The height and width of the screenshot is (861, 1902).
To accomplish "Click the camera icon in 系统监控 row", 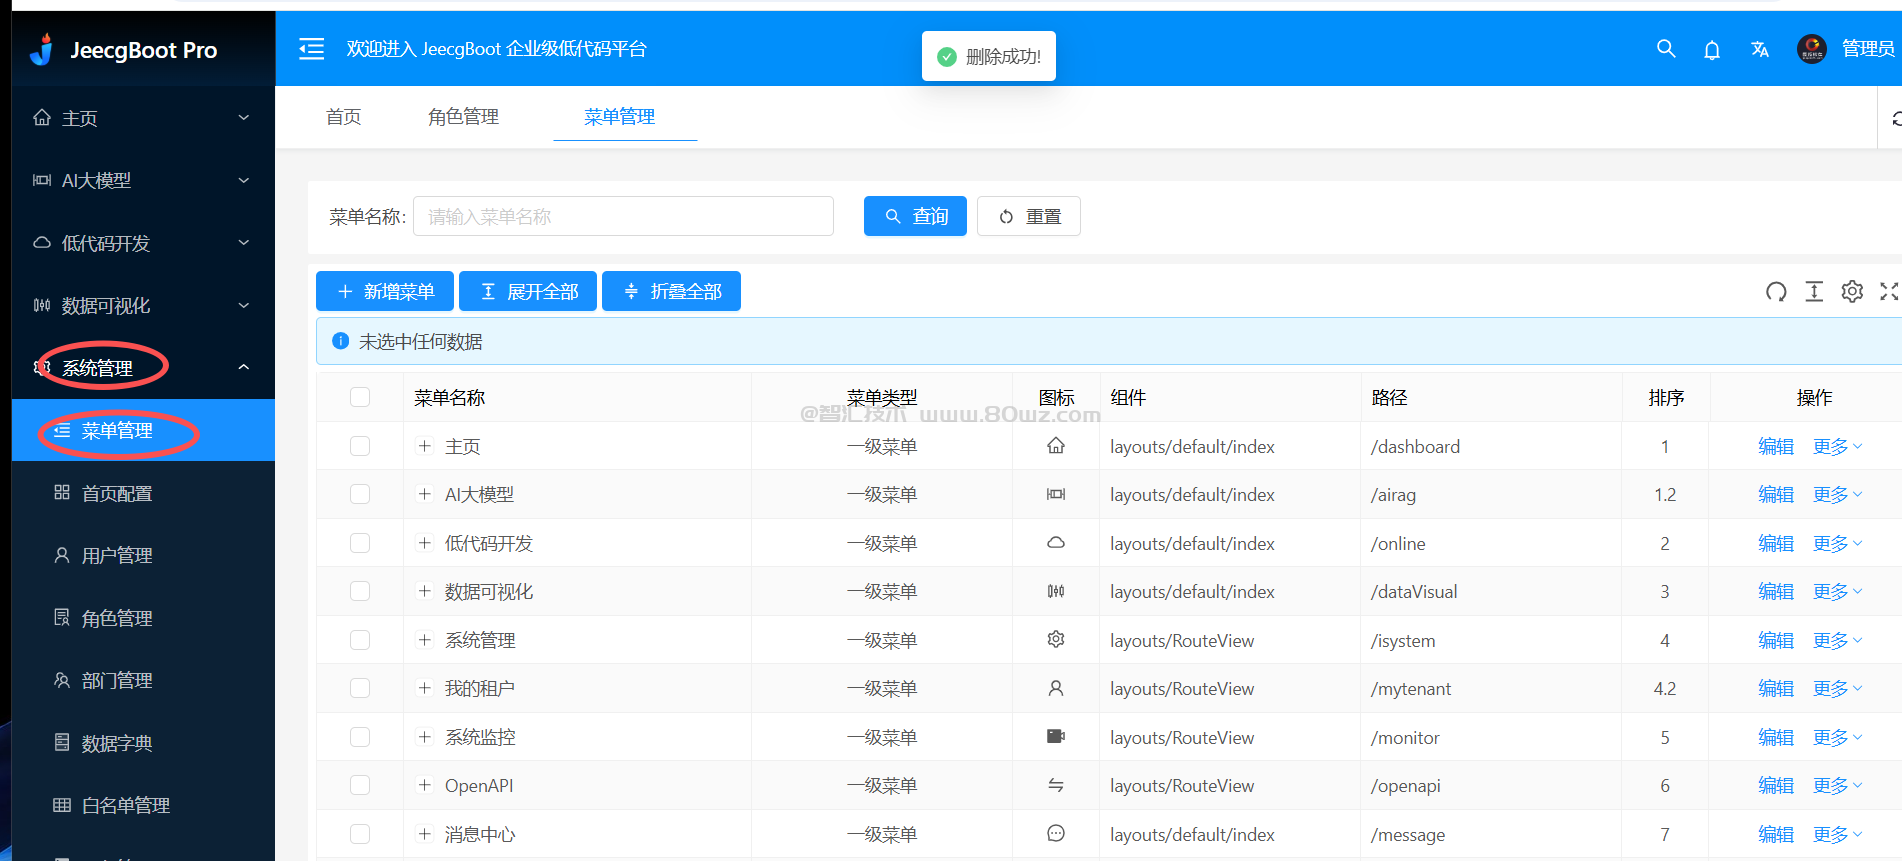I will tap(1056, 737).
